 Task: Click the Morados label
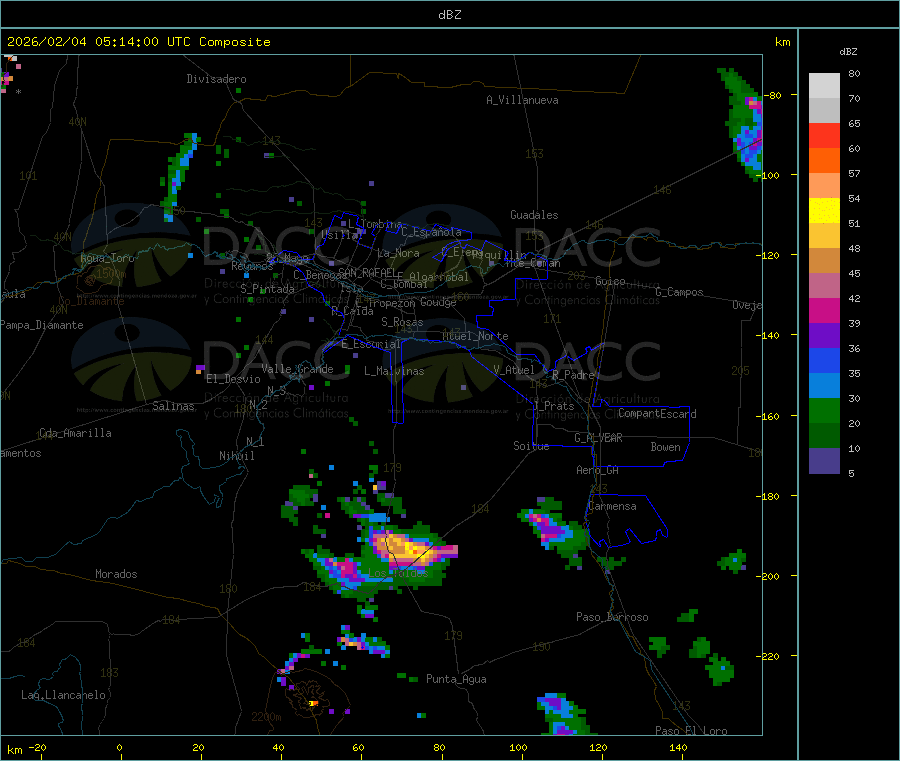[x=117, y=574]
